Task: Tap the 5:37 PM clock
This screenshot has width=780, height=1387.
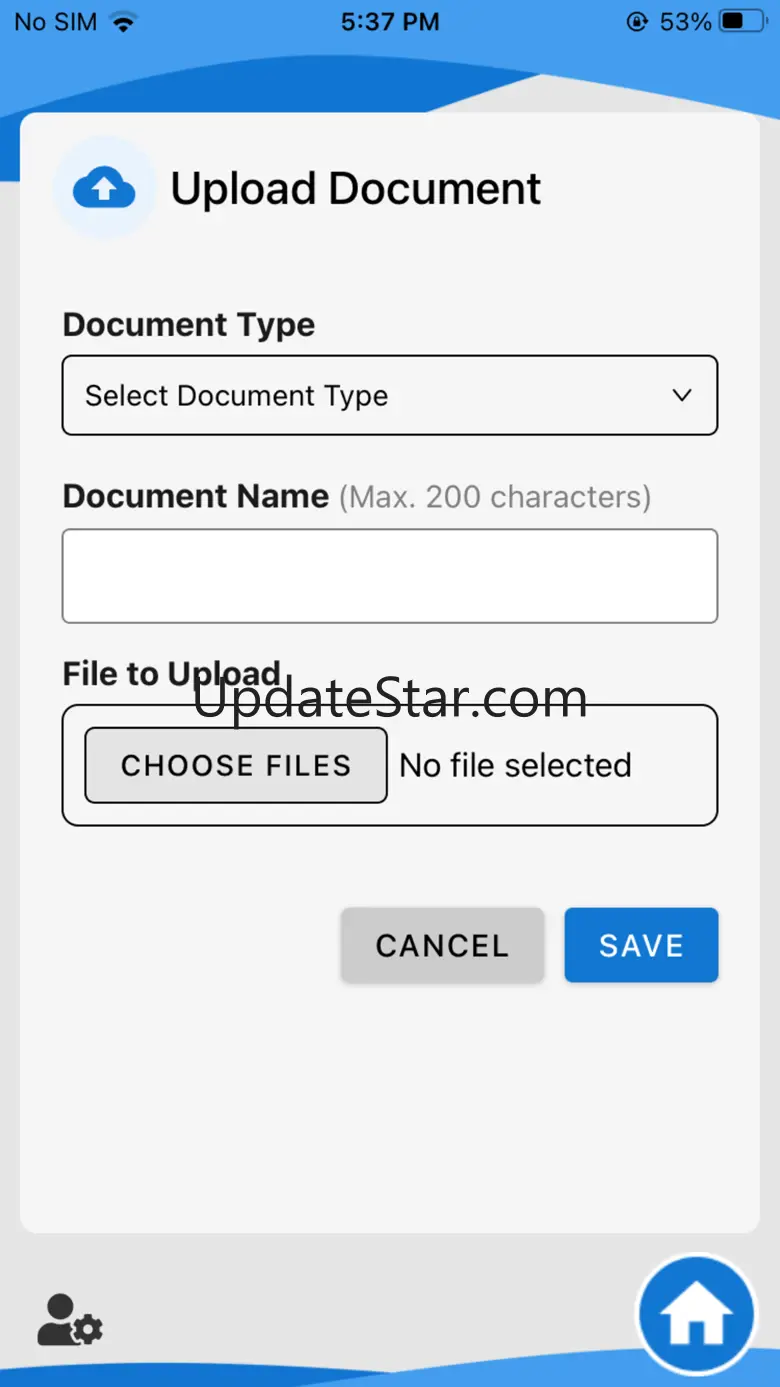Action: [390, 22]
